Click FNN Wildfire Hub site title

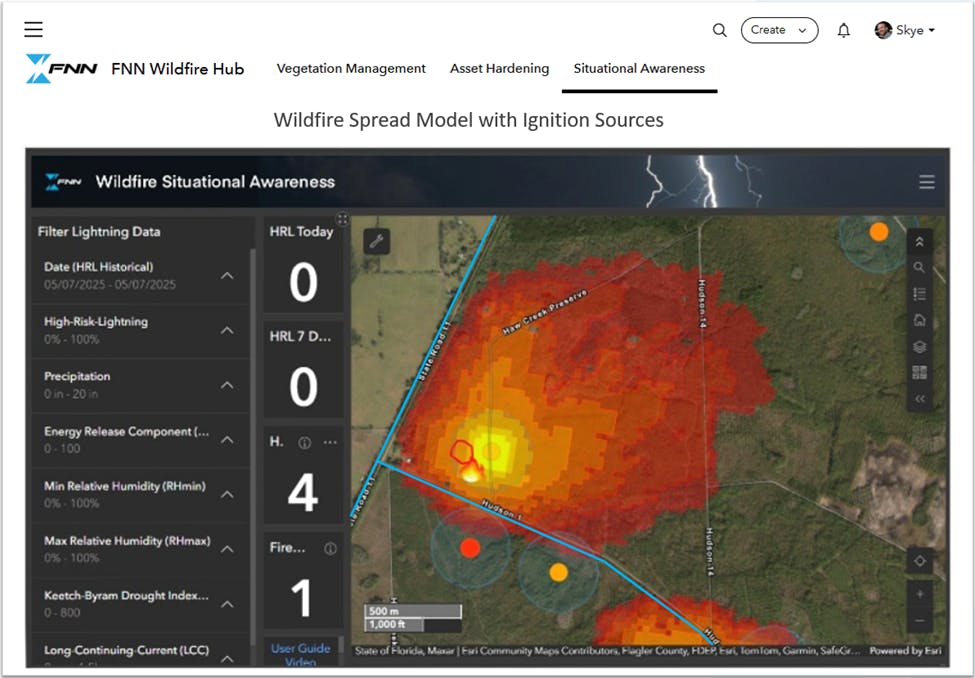click(178, 69)
